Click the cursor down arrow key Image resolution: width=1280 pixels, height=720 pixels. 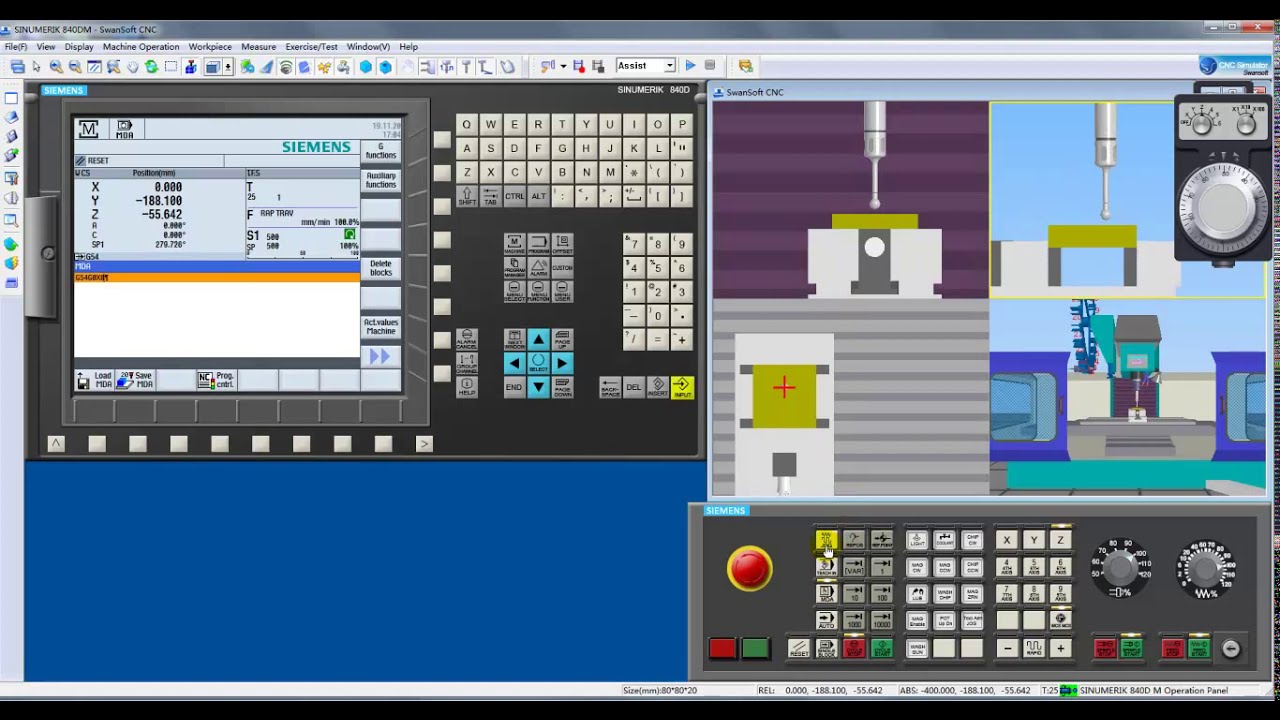[538, 387]
